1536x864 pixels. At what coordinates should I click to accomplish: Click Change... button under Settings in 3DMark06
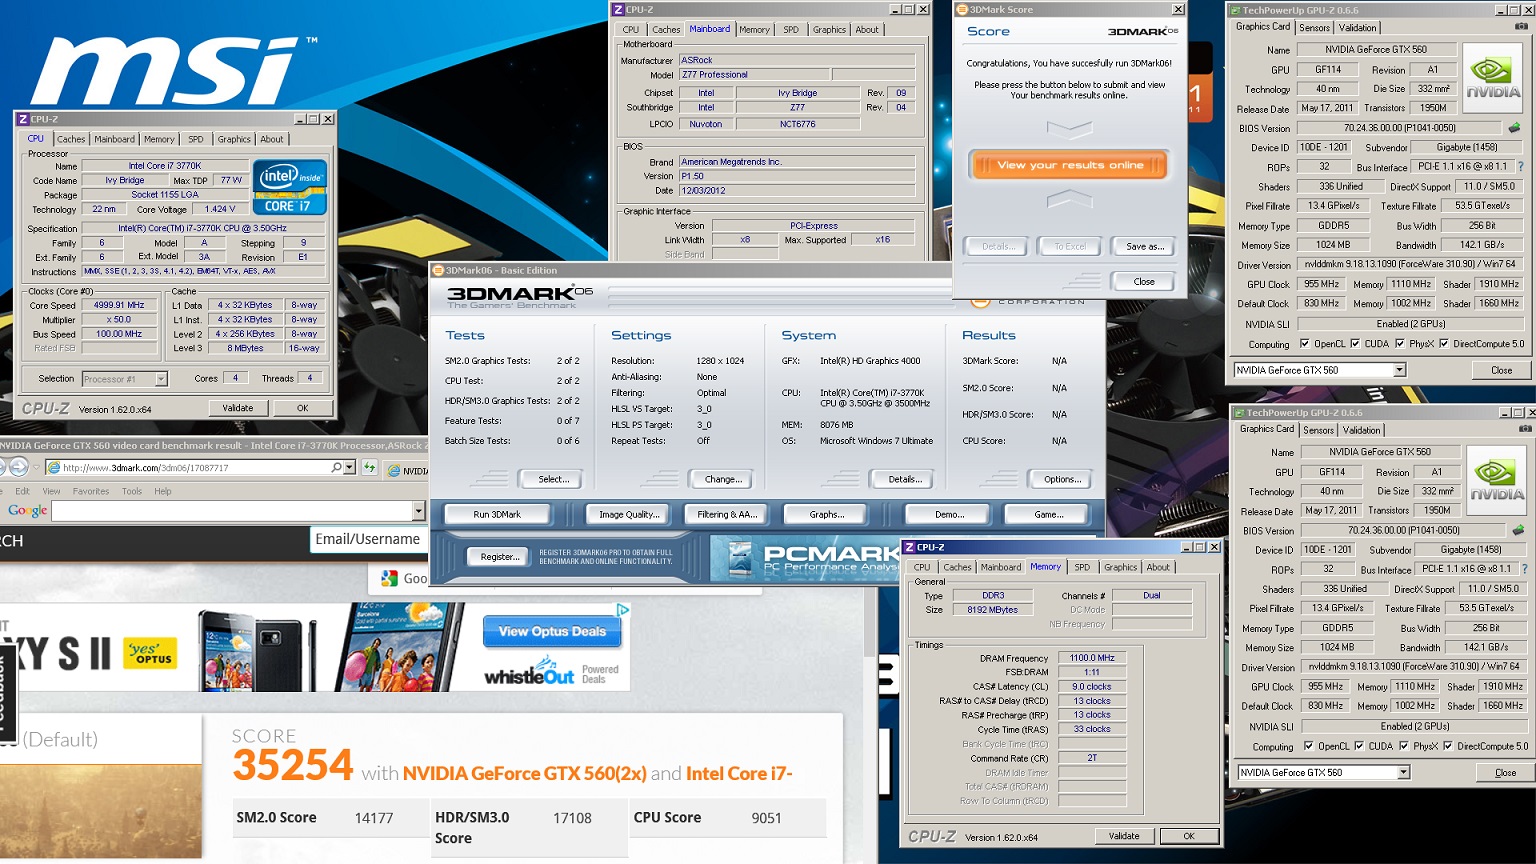tap(723, 479)
